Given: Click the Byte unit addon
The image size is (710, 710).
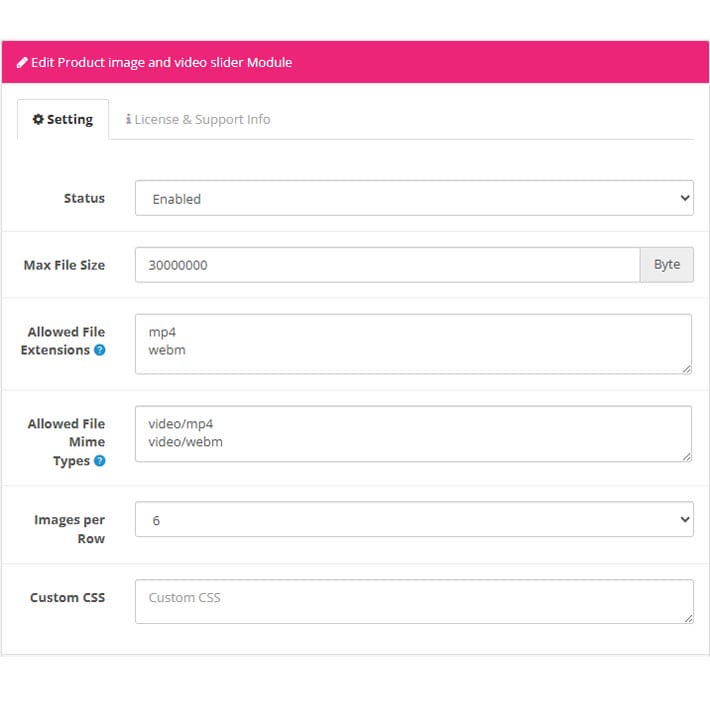Looking at the screenshot, I should pos(667,265).
